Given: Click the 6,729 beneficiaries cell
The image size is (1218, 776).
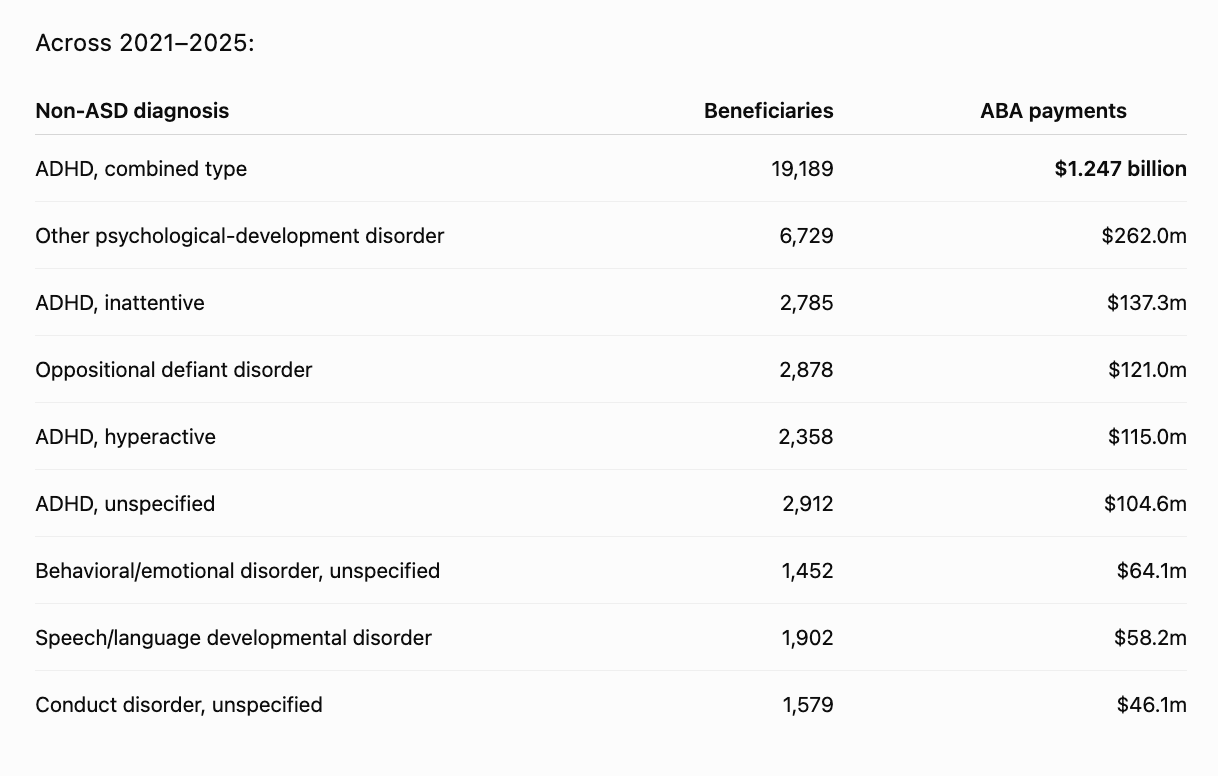Looking at the screenshot, I should click(x=807, y=236).
